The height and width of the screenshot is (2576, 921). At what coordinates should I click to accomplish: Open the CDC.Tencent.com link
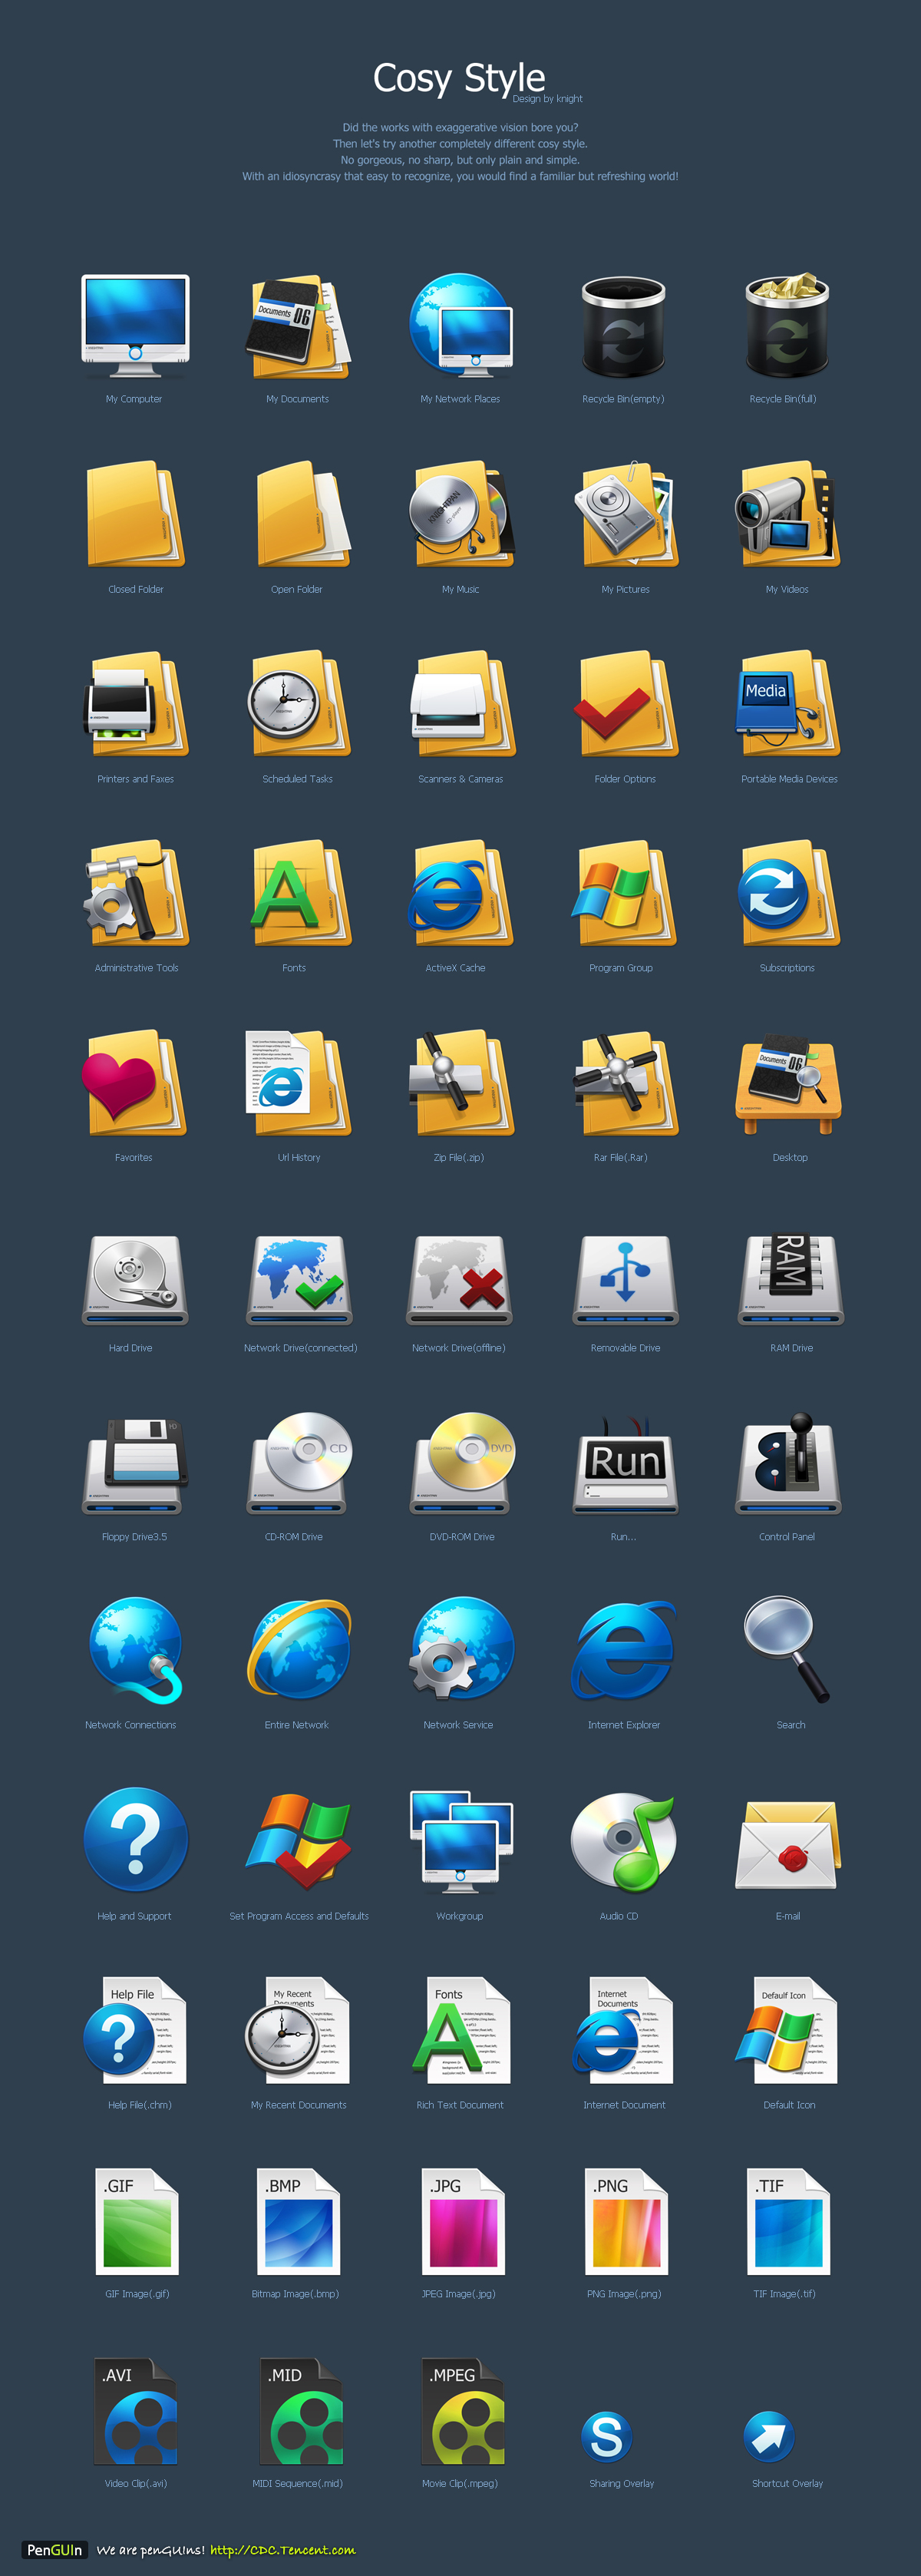coord(283,2550)
